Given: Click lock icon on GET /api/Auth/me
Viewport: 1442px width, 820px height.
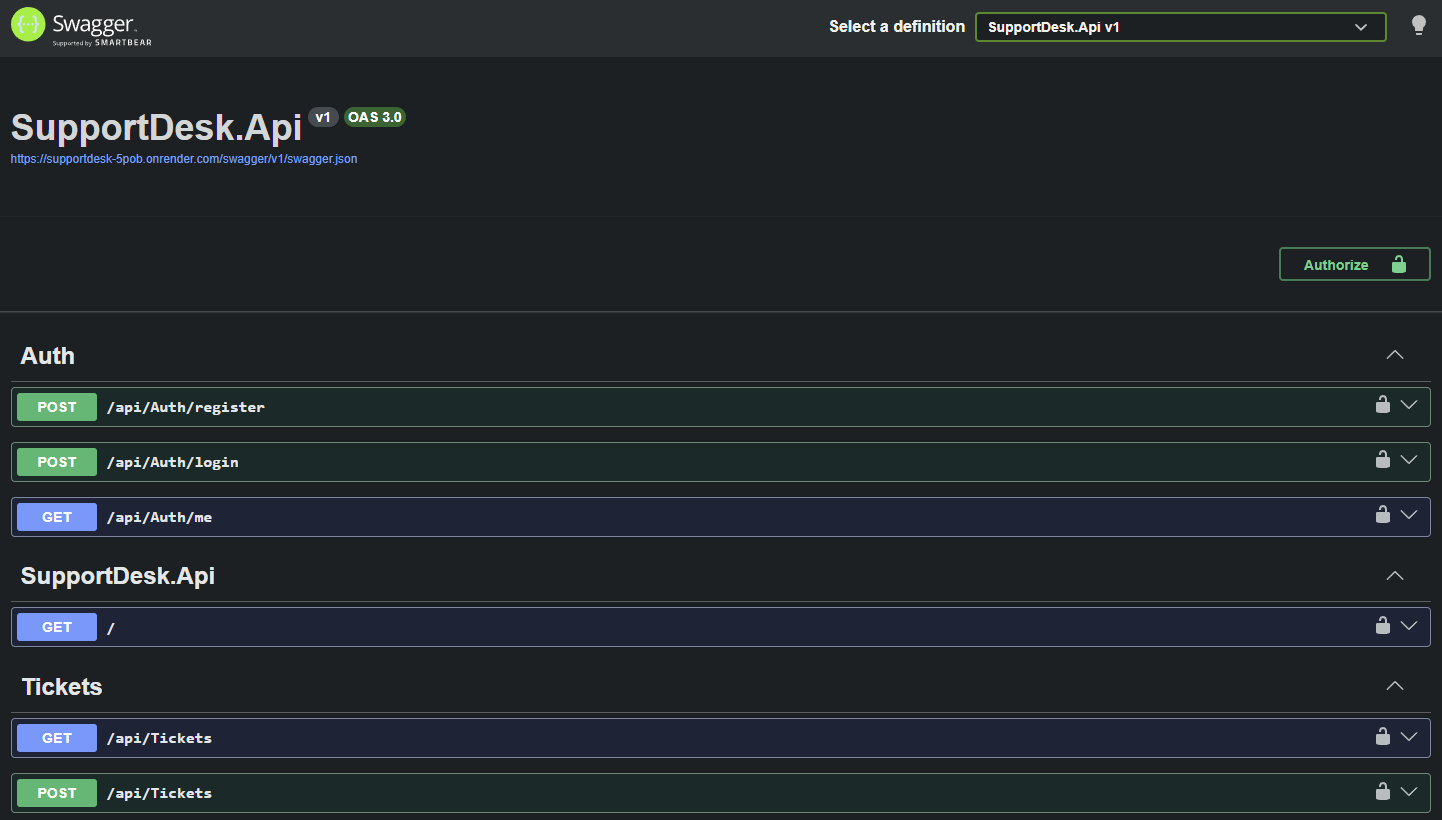Looking at the screenshot, I should 1383,515.
